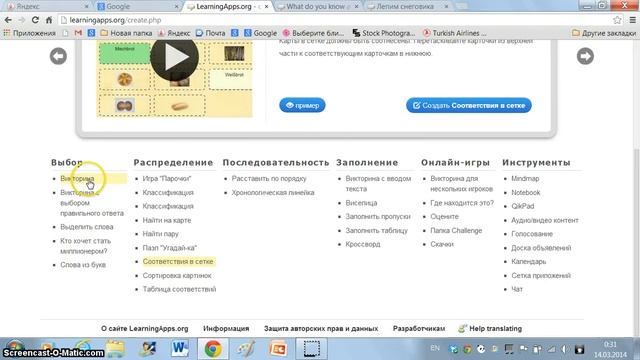Open the Слова из букв template
This screenshot has height=360, width=640.
coord(83,265)
